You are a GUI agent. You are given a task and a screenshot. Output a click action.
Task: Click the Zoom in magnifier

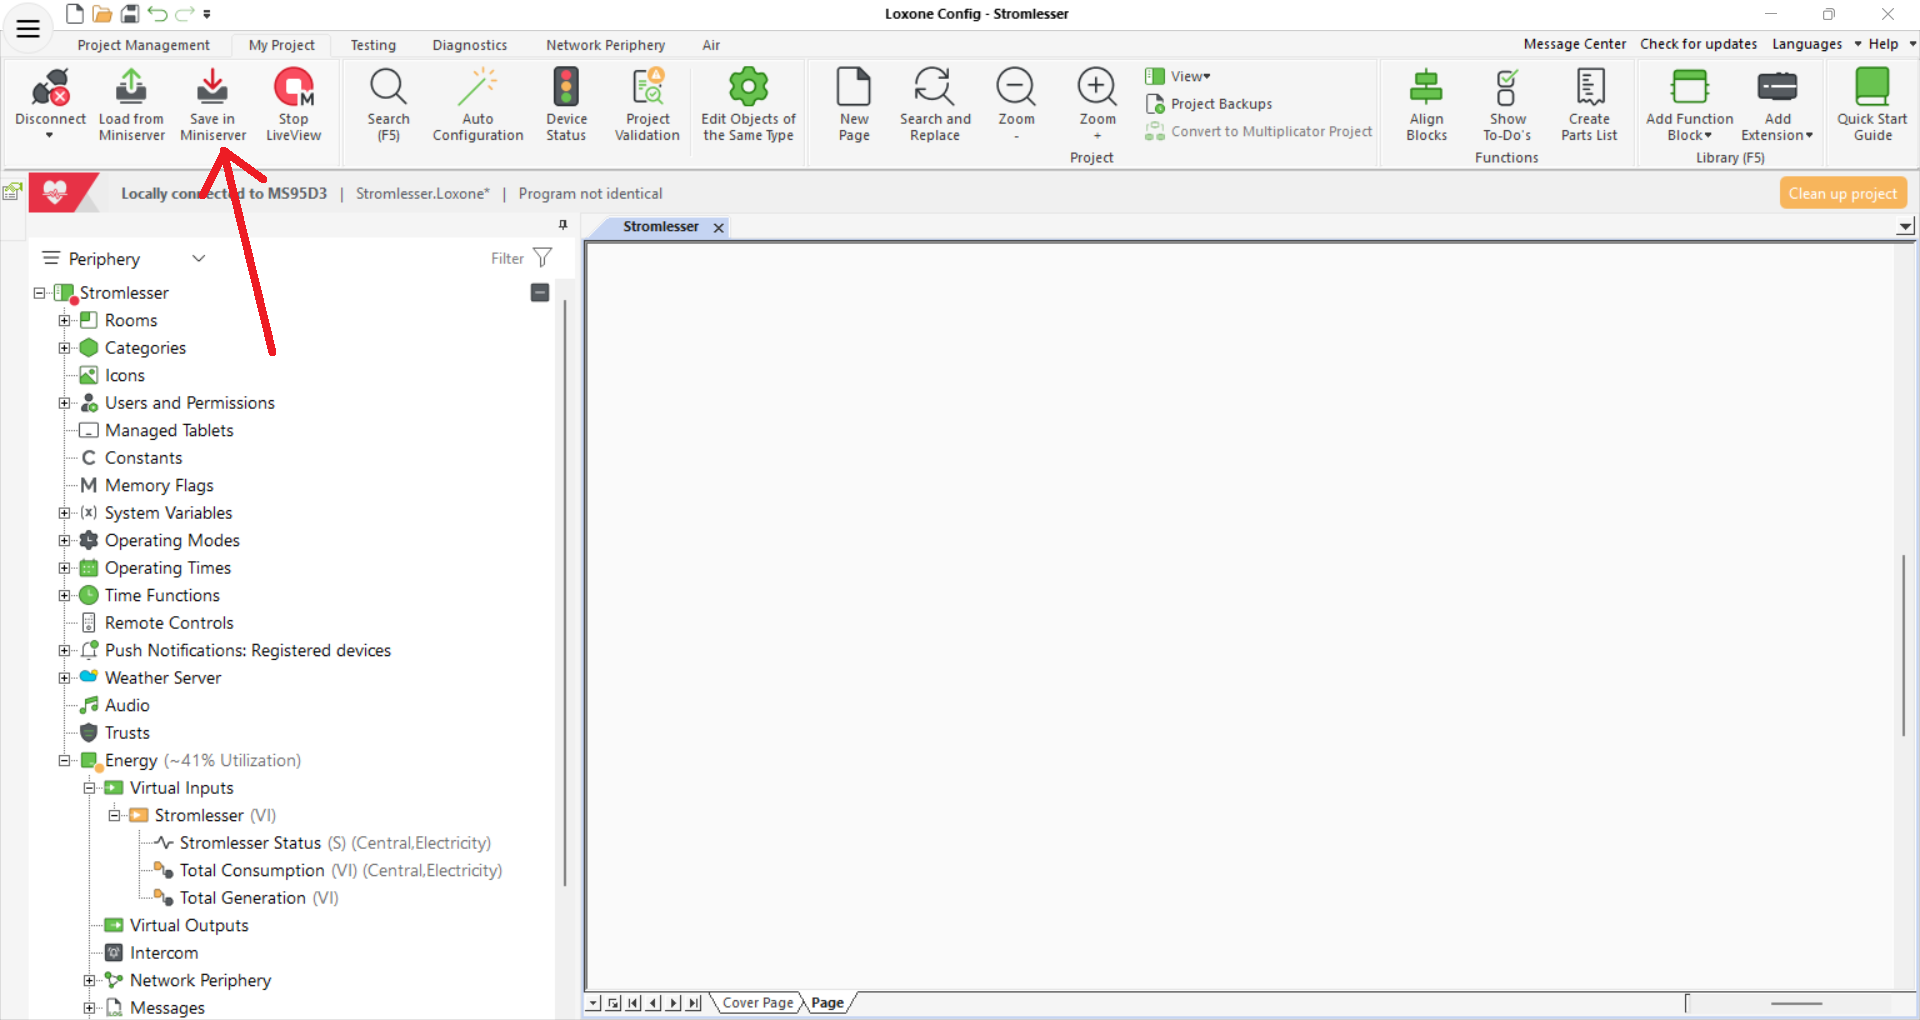[1097, 88]
